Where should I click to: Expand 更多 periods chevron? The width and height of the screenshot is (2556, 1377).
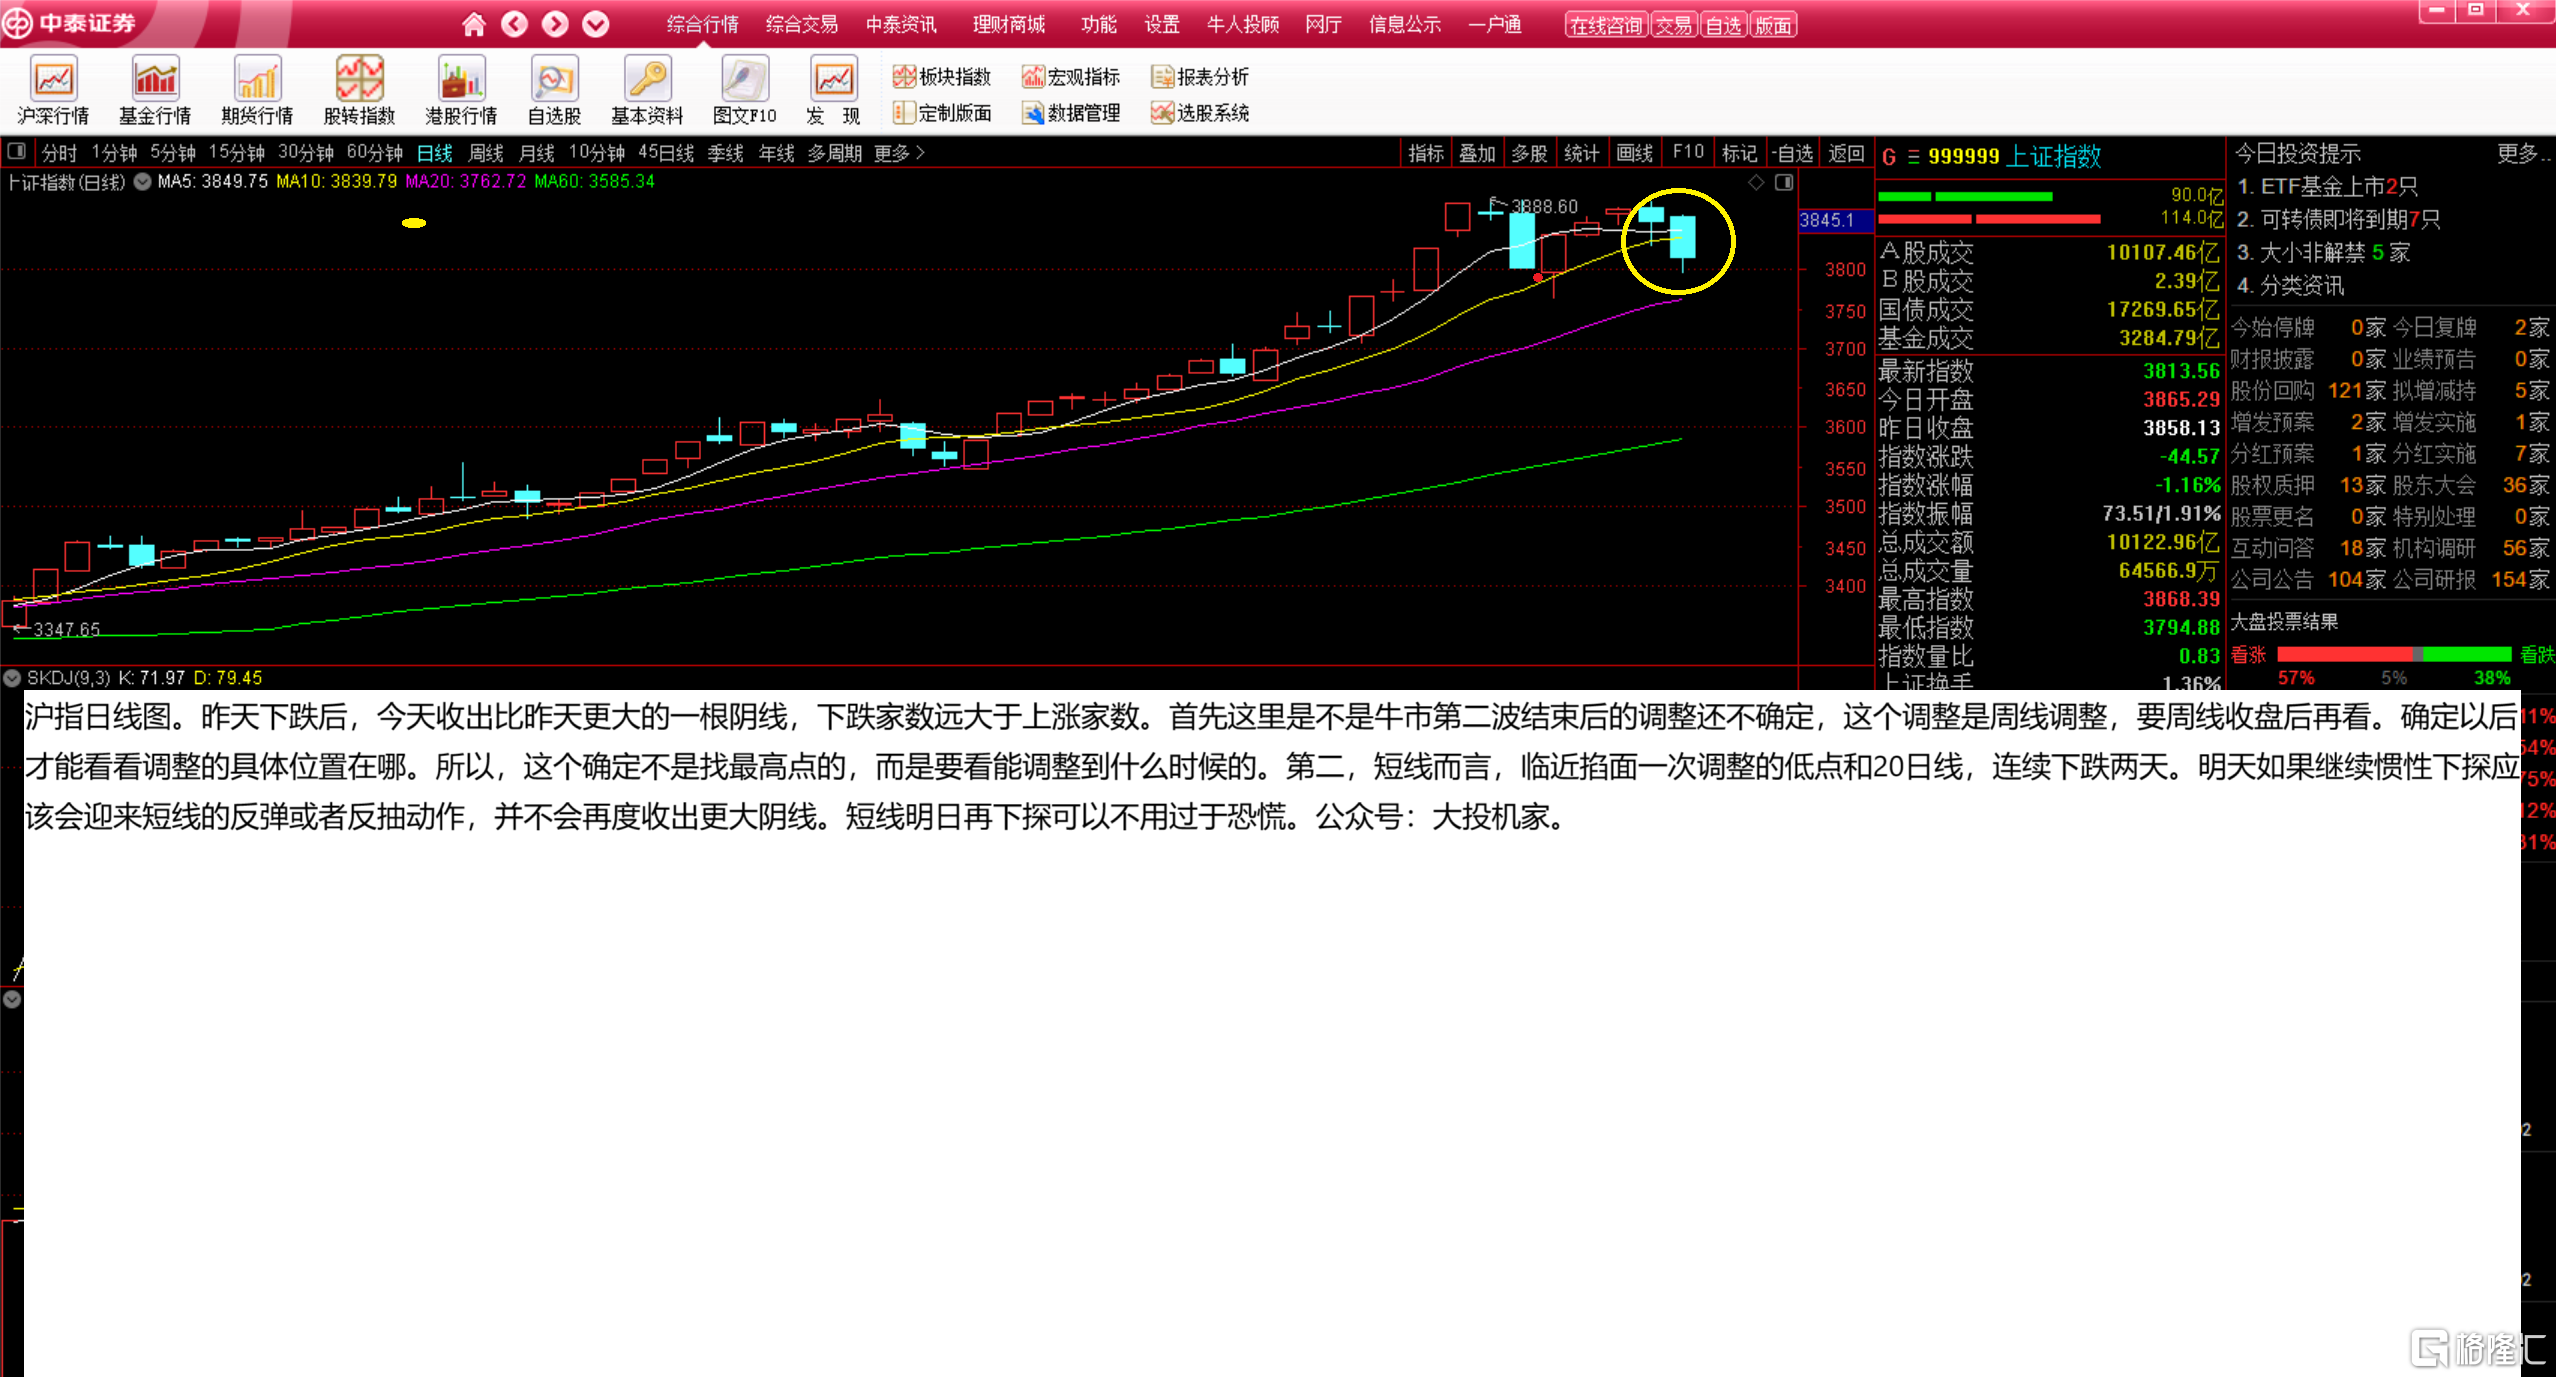898,153
